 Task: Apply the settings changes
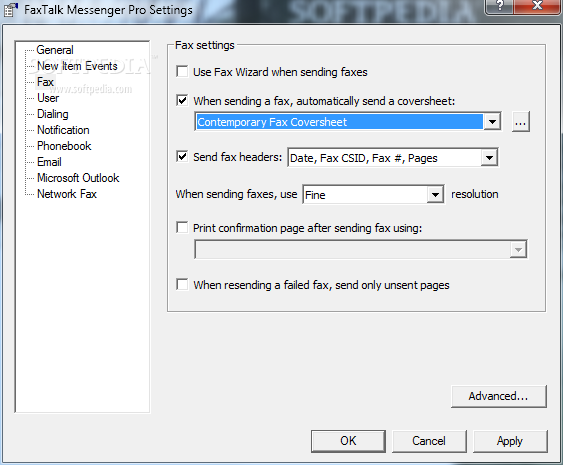pos(510,441)
